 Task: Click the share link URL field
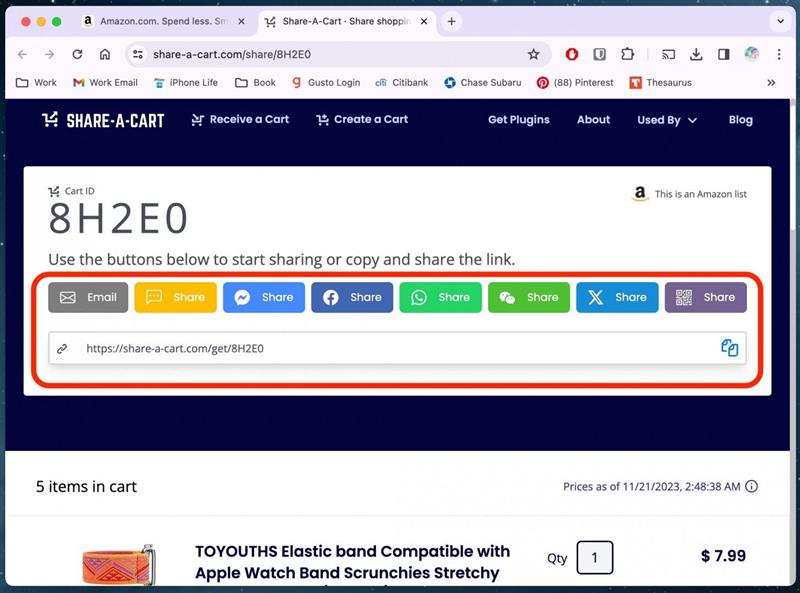tap(380, 348)
